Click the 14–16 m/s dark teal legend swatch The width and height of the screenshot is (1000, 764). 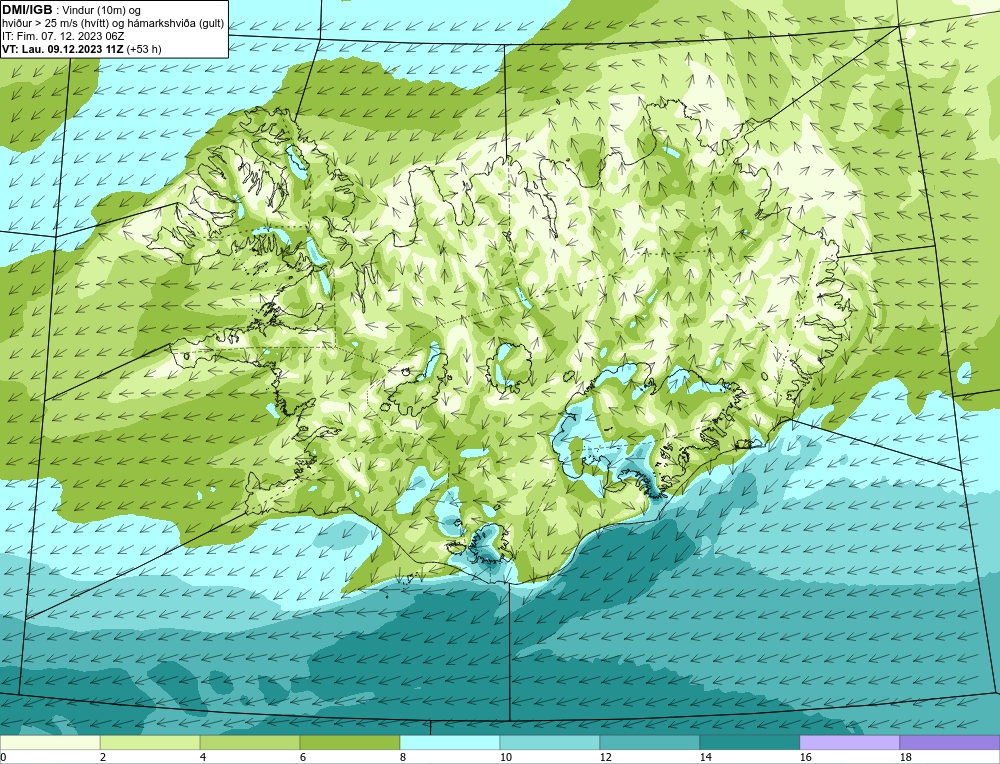750,743
